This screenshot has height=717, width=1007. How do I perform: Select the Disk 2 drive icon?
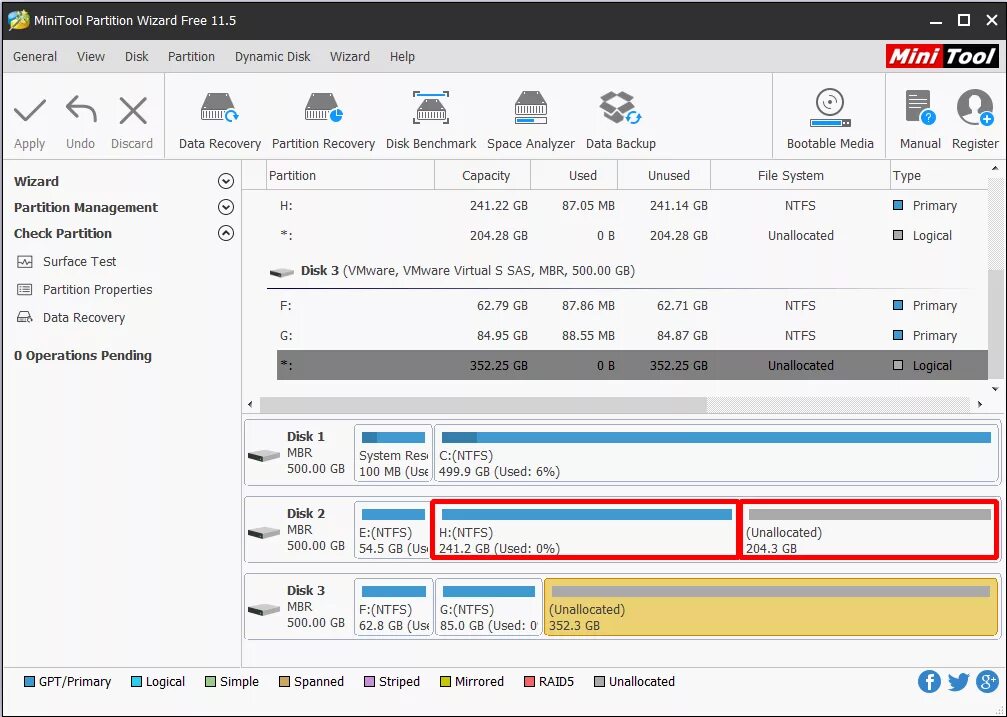264,532
